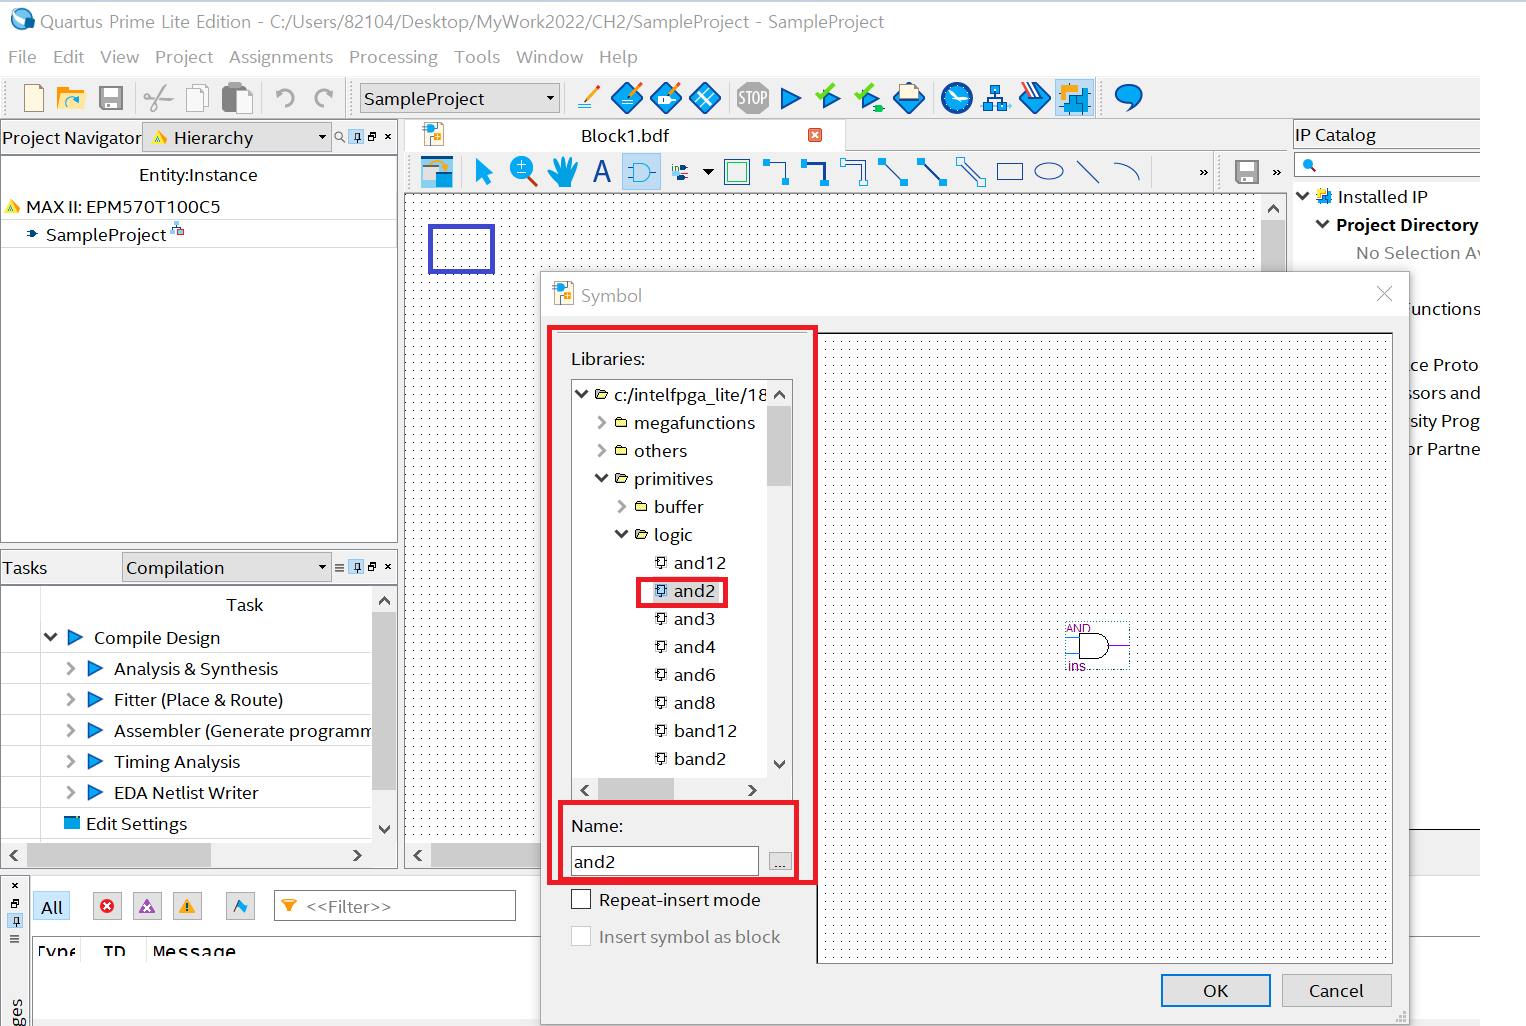The width and height of the screenshot is (1526, 1026).
Task: Select the Hand pan tool
Action: pos(563,172)
